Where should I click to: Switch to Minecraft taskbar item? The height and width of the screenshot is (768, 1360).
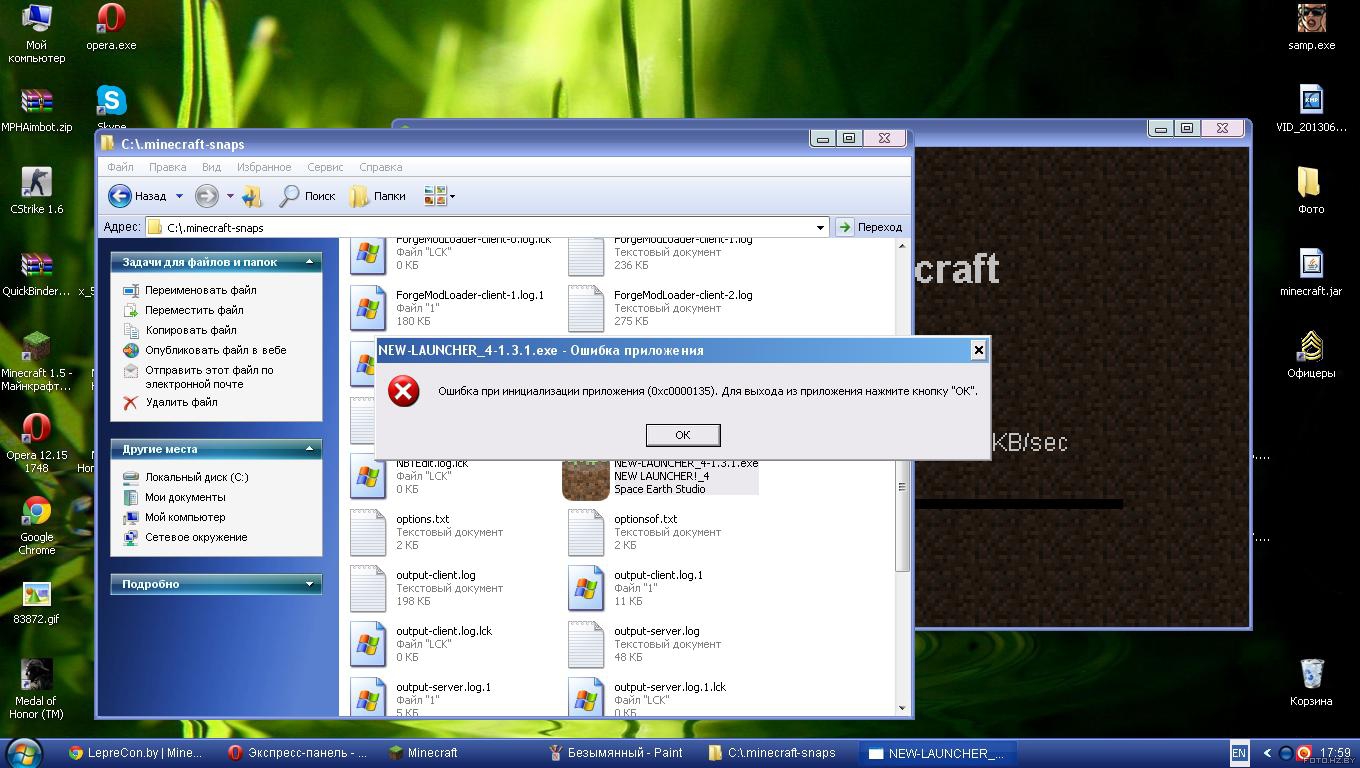(423, 753)
